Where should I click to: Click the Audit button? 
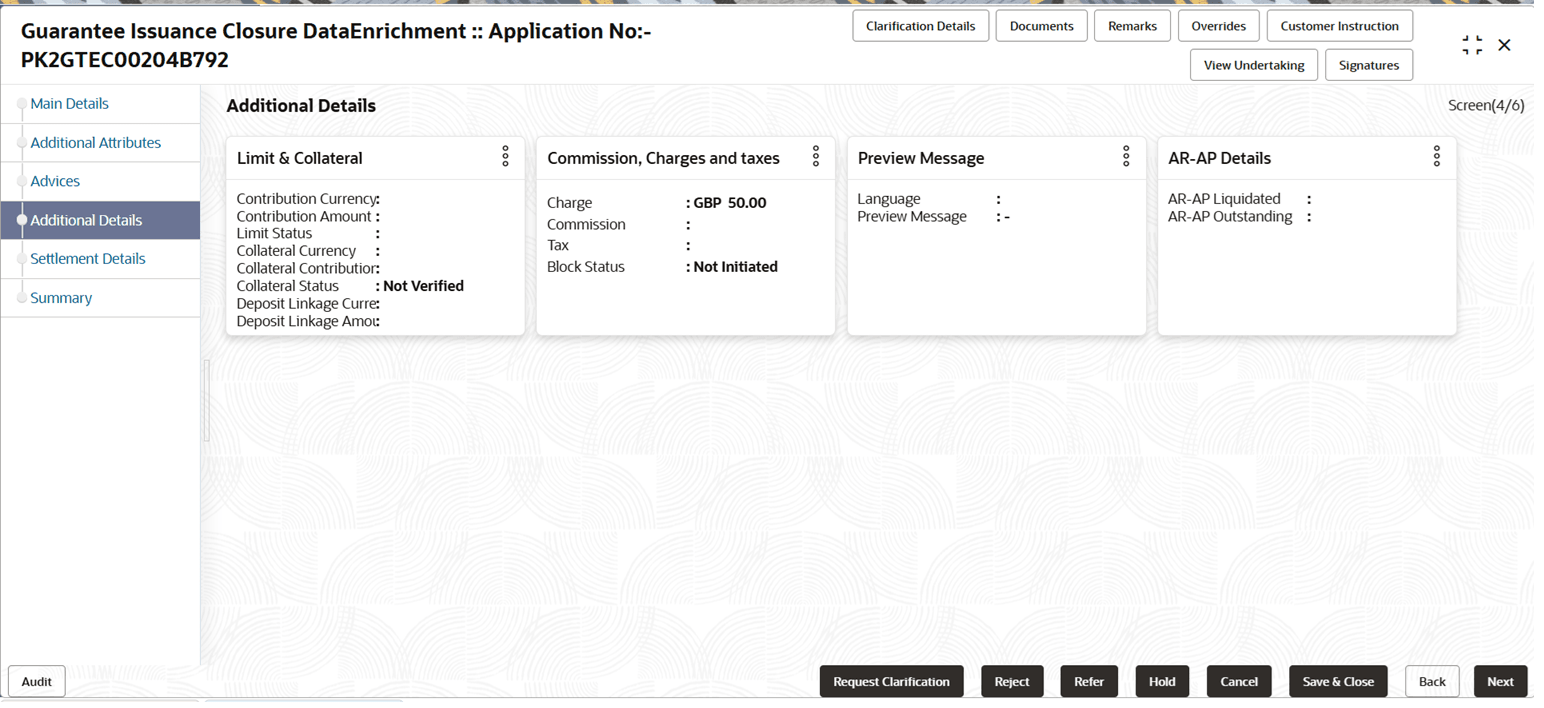(37, 681)
